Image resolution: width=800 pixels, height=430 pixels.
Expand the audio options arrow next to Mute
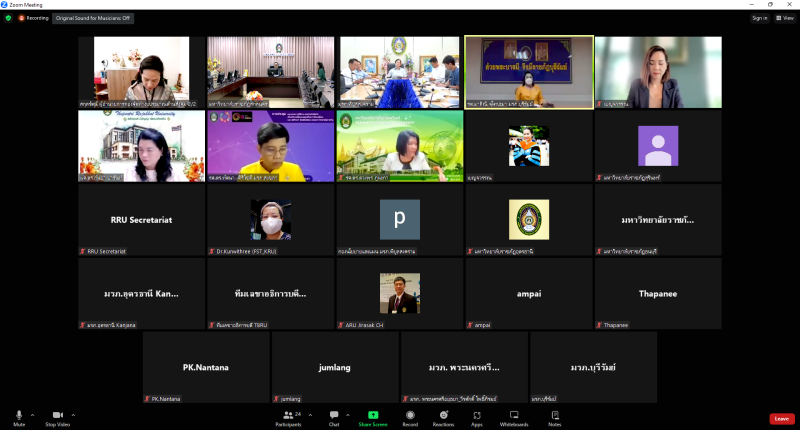tap(33, 414)
